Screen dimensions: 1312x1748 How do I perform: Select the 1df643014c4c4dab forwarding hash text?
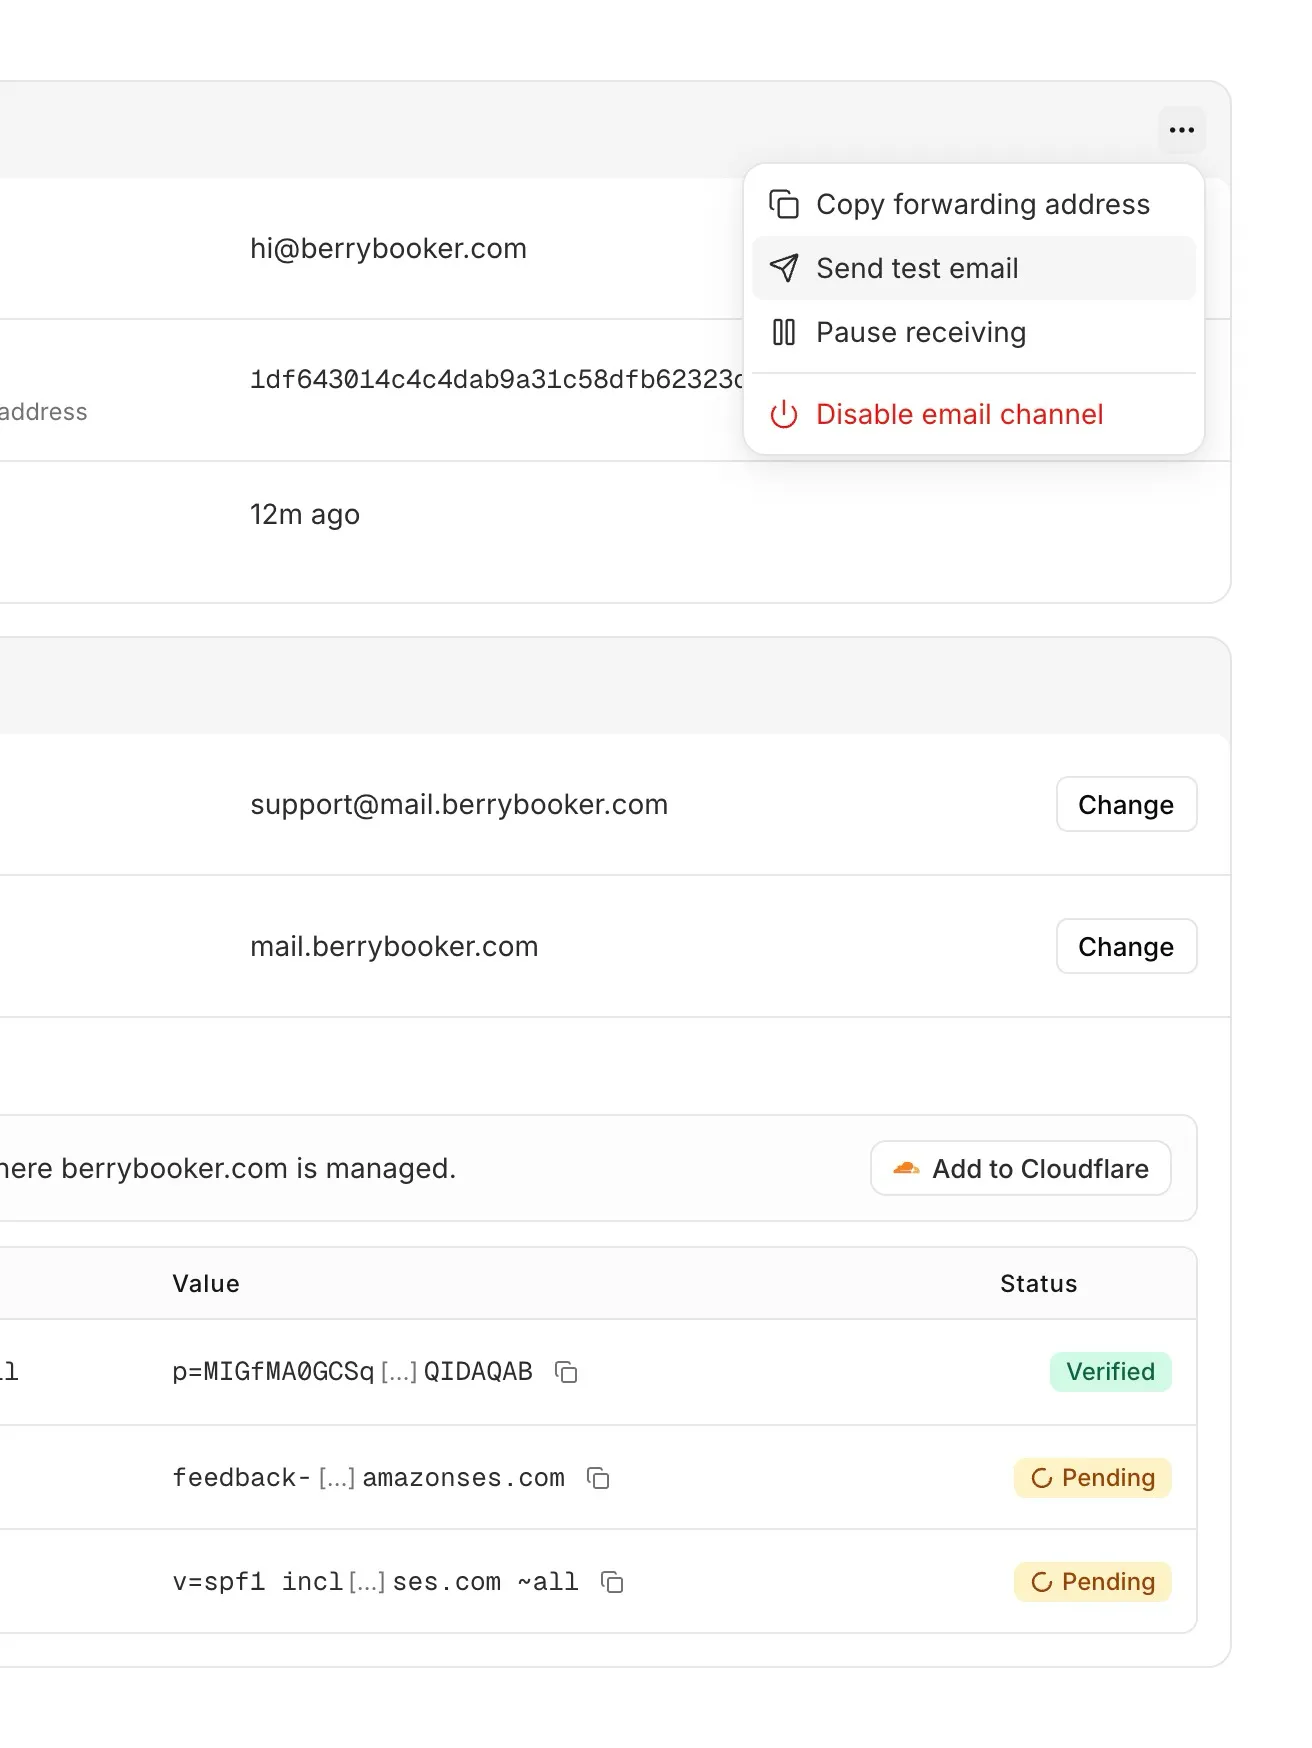coord(497,380)
